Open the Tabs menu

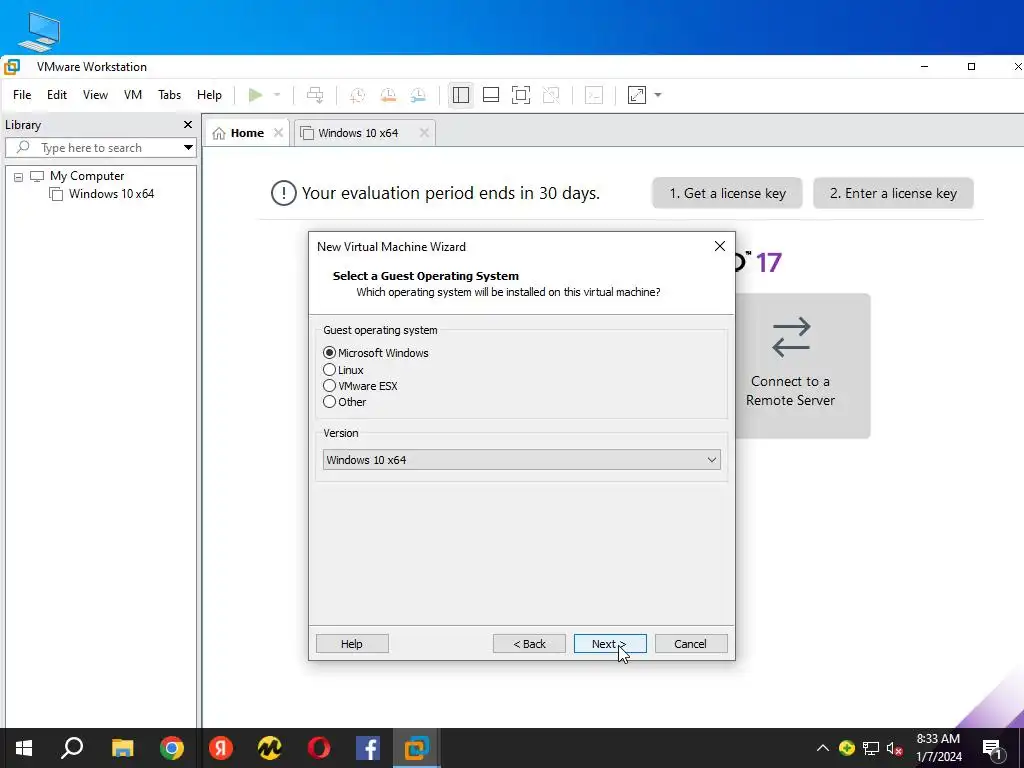[169, 95]
